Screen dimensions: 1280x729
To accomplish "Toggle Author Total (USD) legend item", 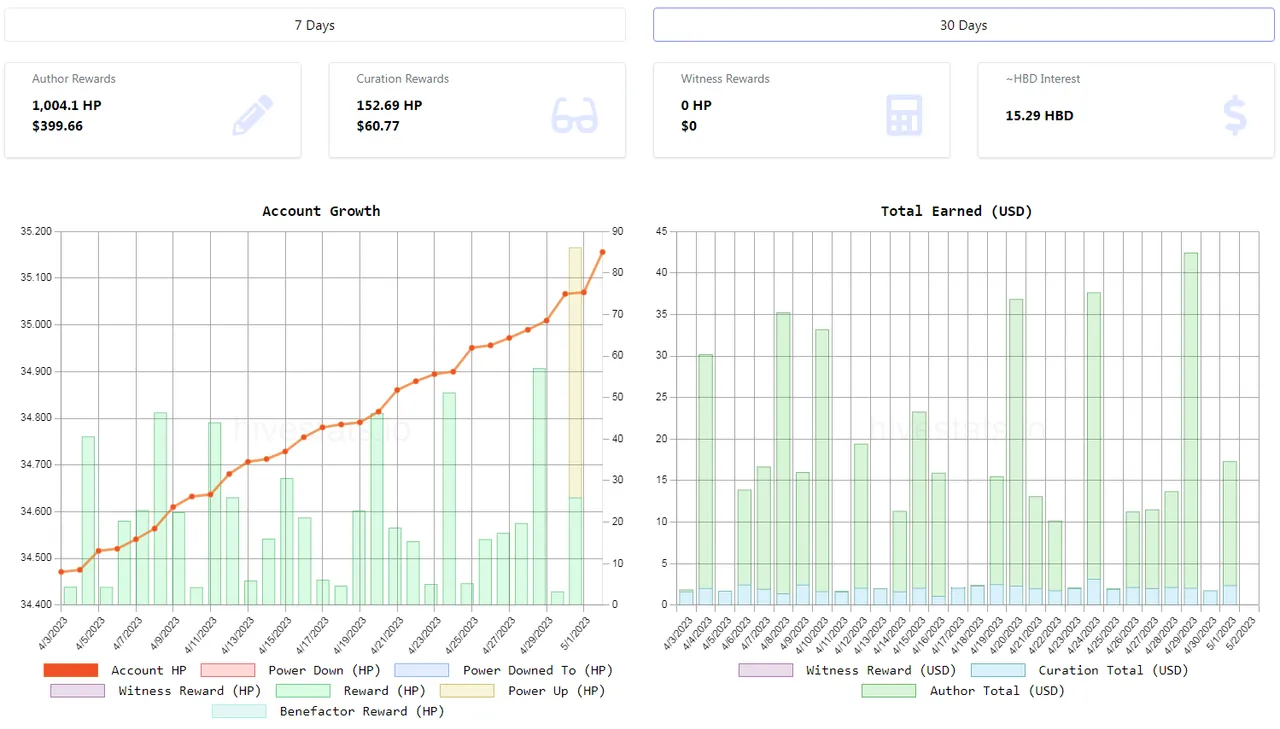I will [x=963, y=691].
